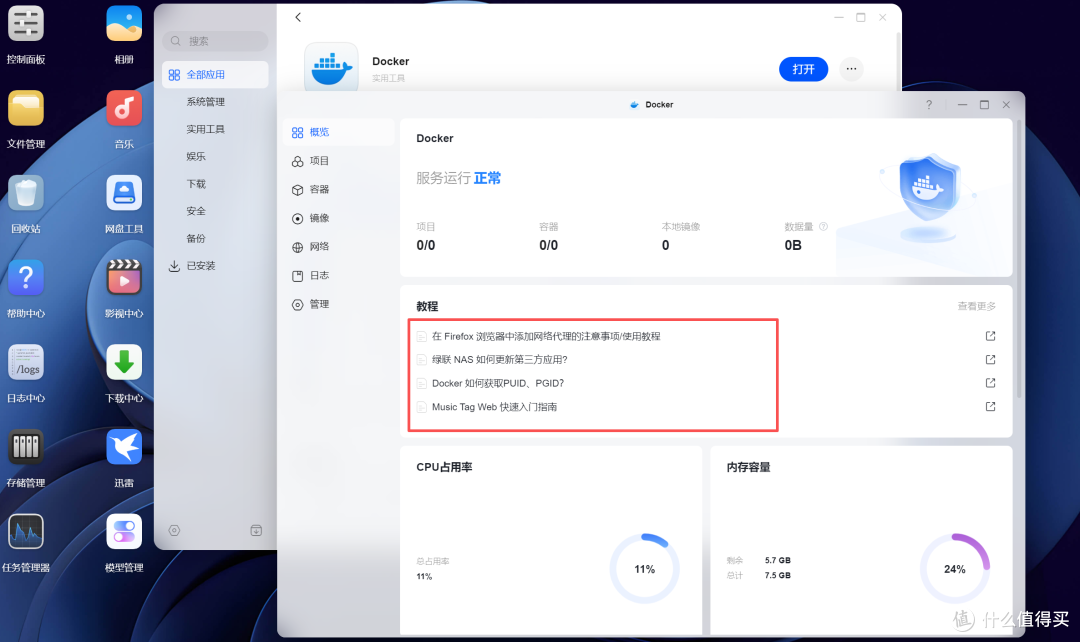Image resolution: width=1080 pixels, height=642 pixels.
Task: Click the 数据量 0B value
Action: (x=793, y=245)
